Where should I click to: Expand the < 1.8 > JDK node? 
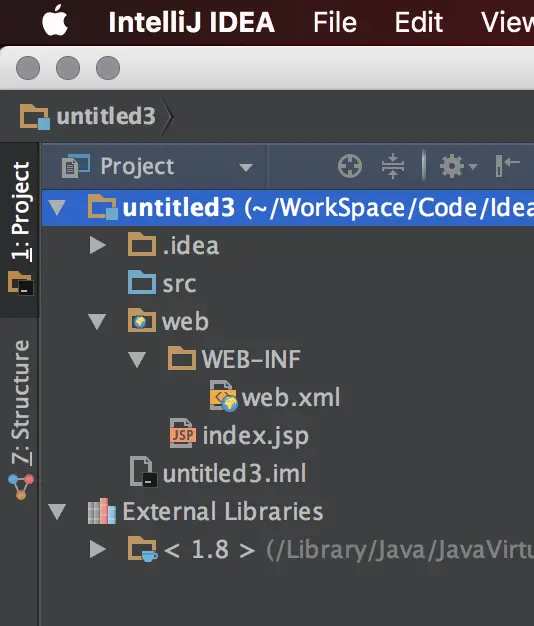point(97,549)
